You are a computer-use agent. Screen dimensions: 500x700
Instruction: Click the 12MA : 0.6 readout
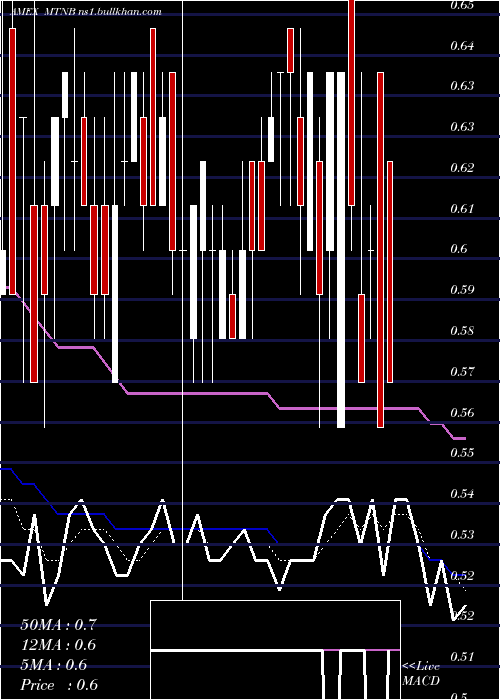(x=58, y=645)
